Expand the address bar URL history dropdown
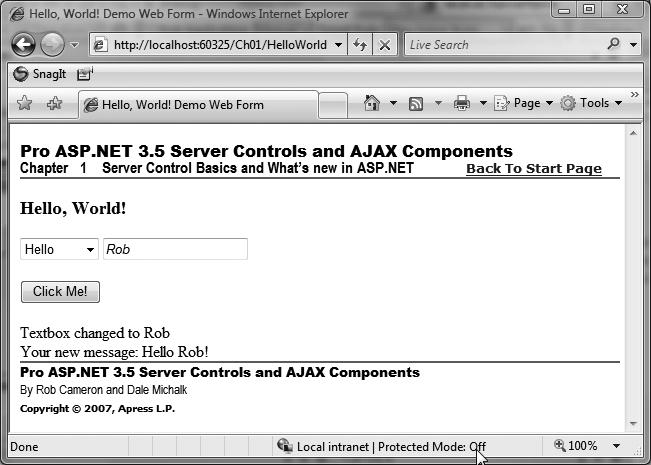The height and width of the screenshot is (465, 651). click(x=339, y=44)
